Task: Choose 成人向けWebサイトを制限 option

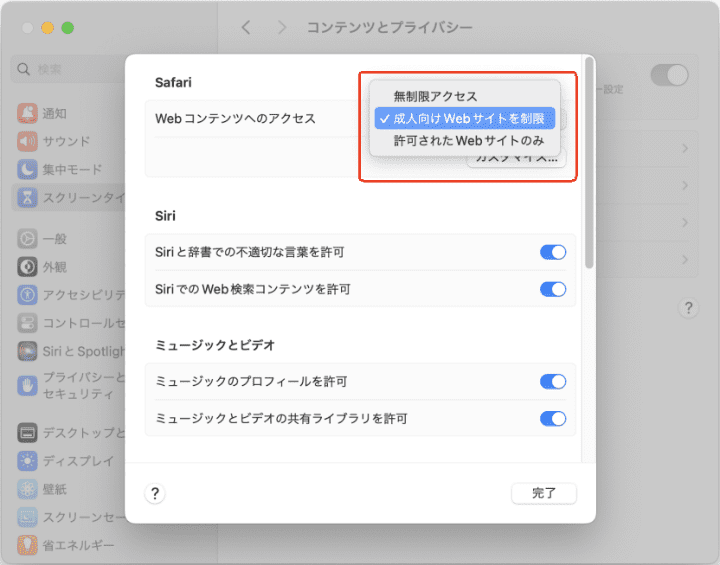Action: click(x=465, y=119)
